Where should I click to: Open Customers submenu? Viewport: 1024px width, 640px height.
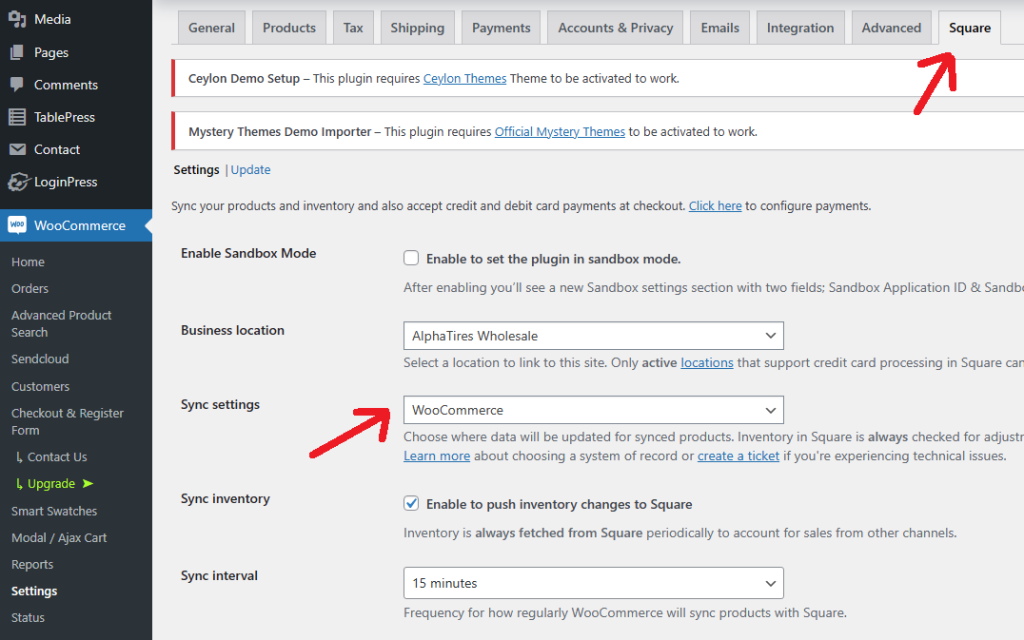pyautogui.click(x=40, y=387)
